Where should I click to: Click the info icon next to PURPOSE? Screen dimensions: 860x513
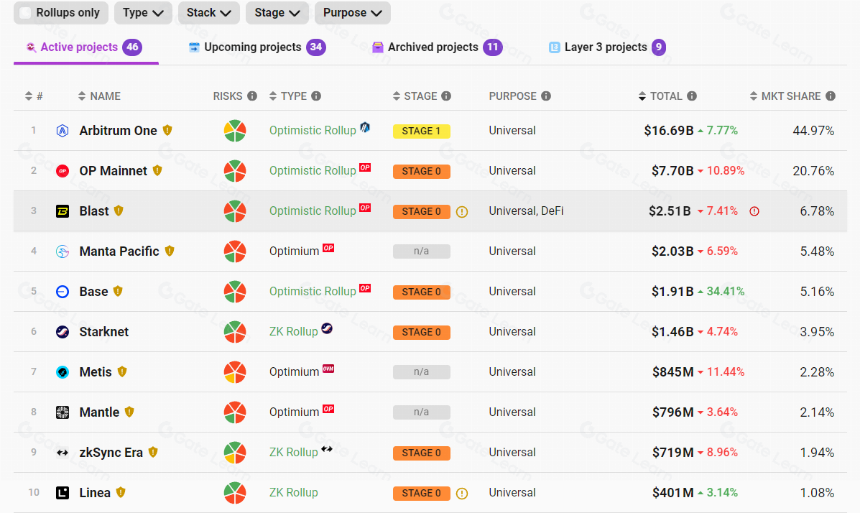tap(546, 96)
